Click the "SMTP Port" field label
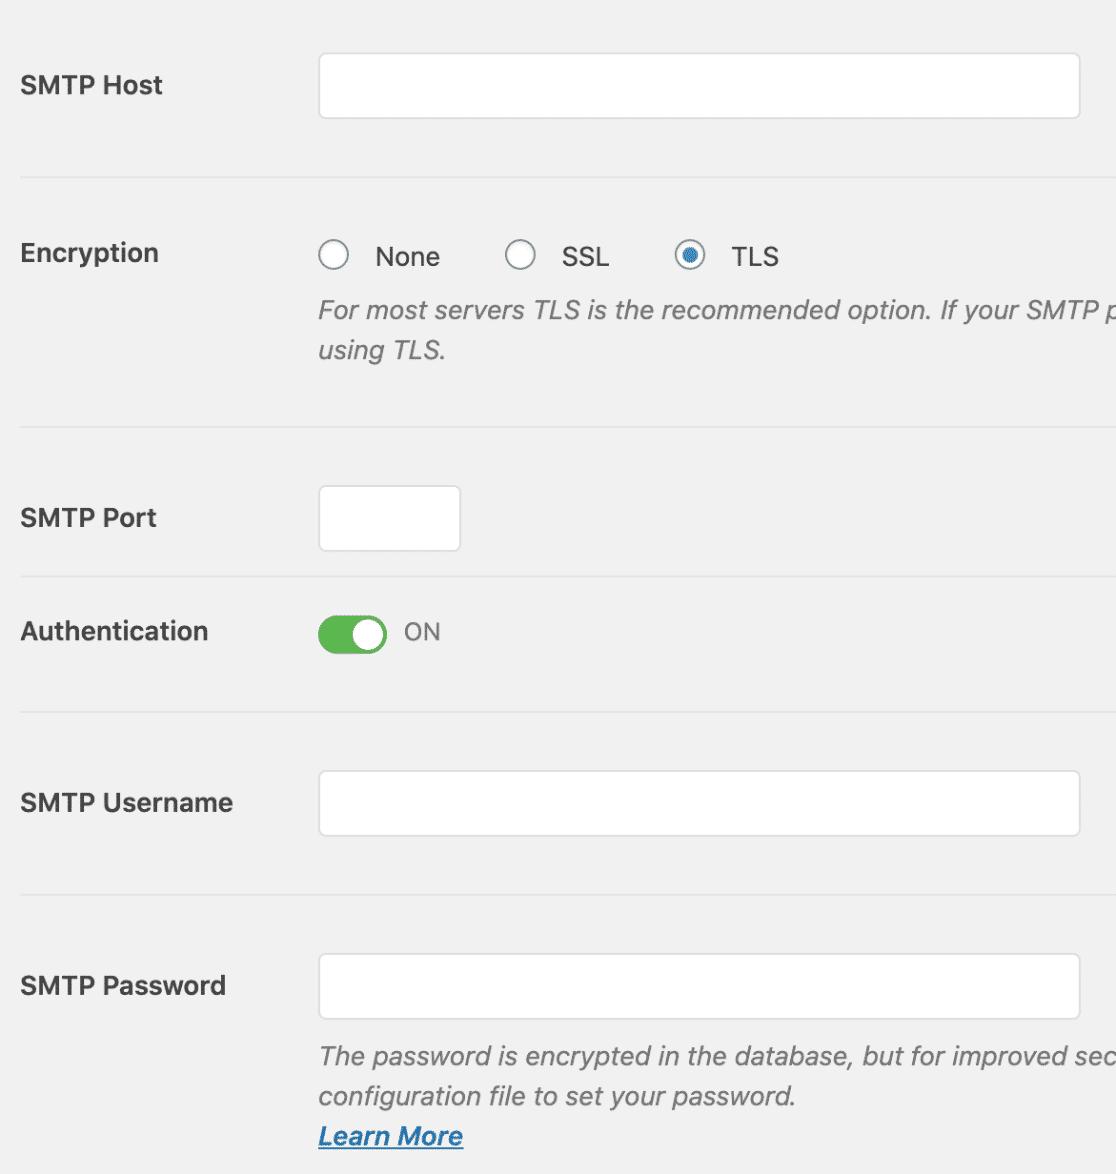Image resolution: width=1116 pixels, height=1174 pixels. pos(88,518)
